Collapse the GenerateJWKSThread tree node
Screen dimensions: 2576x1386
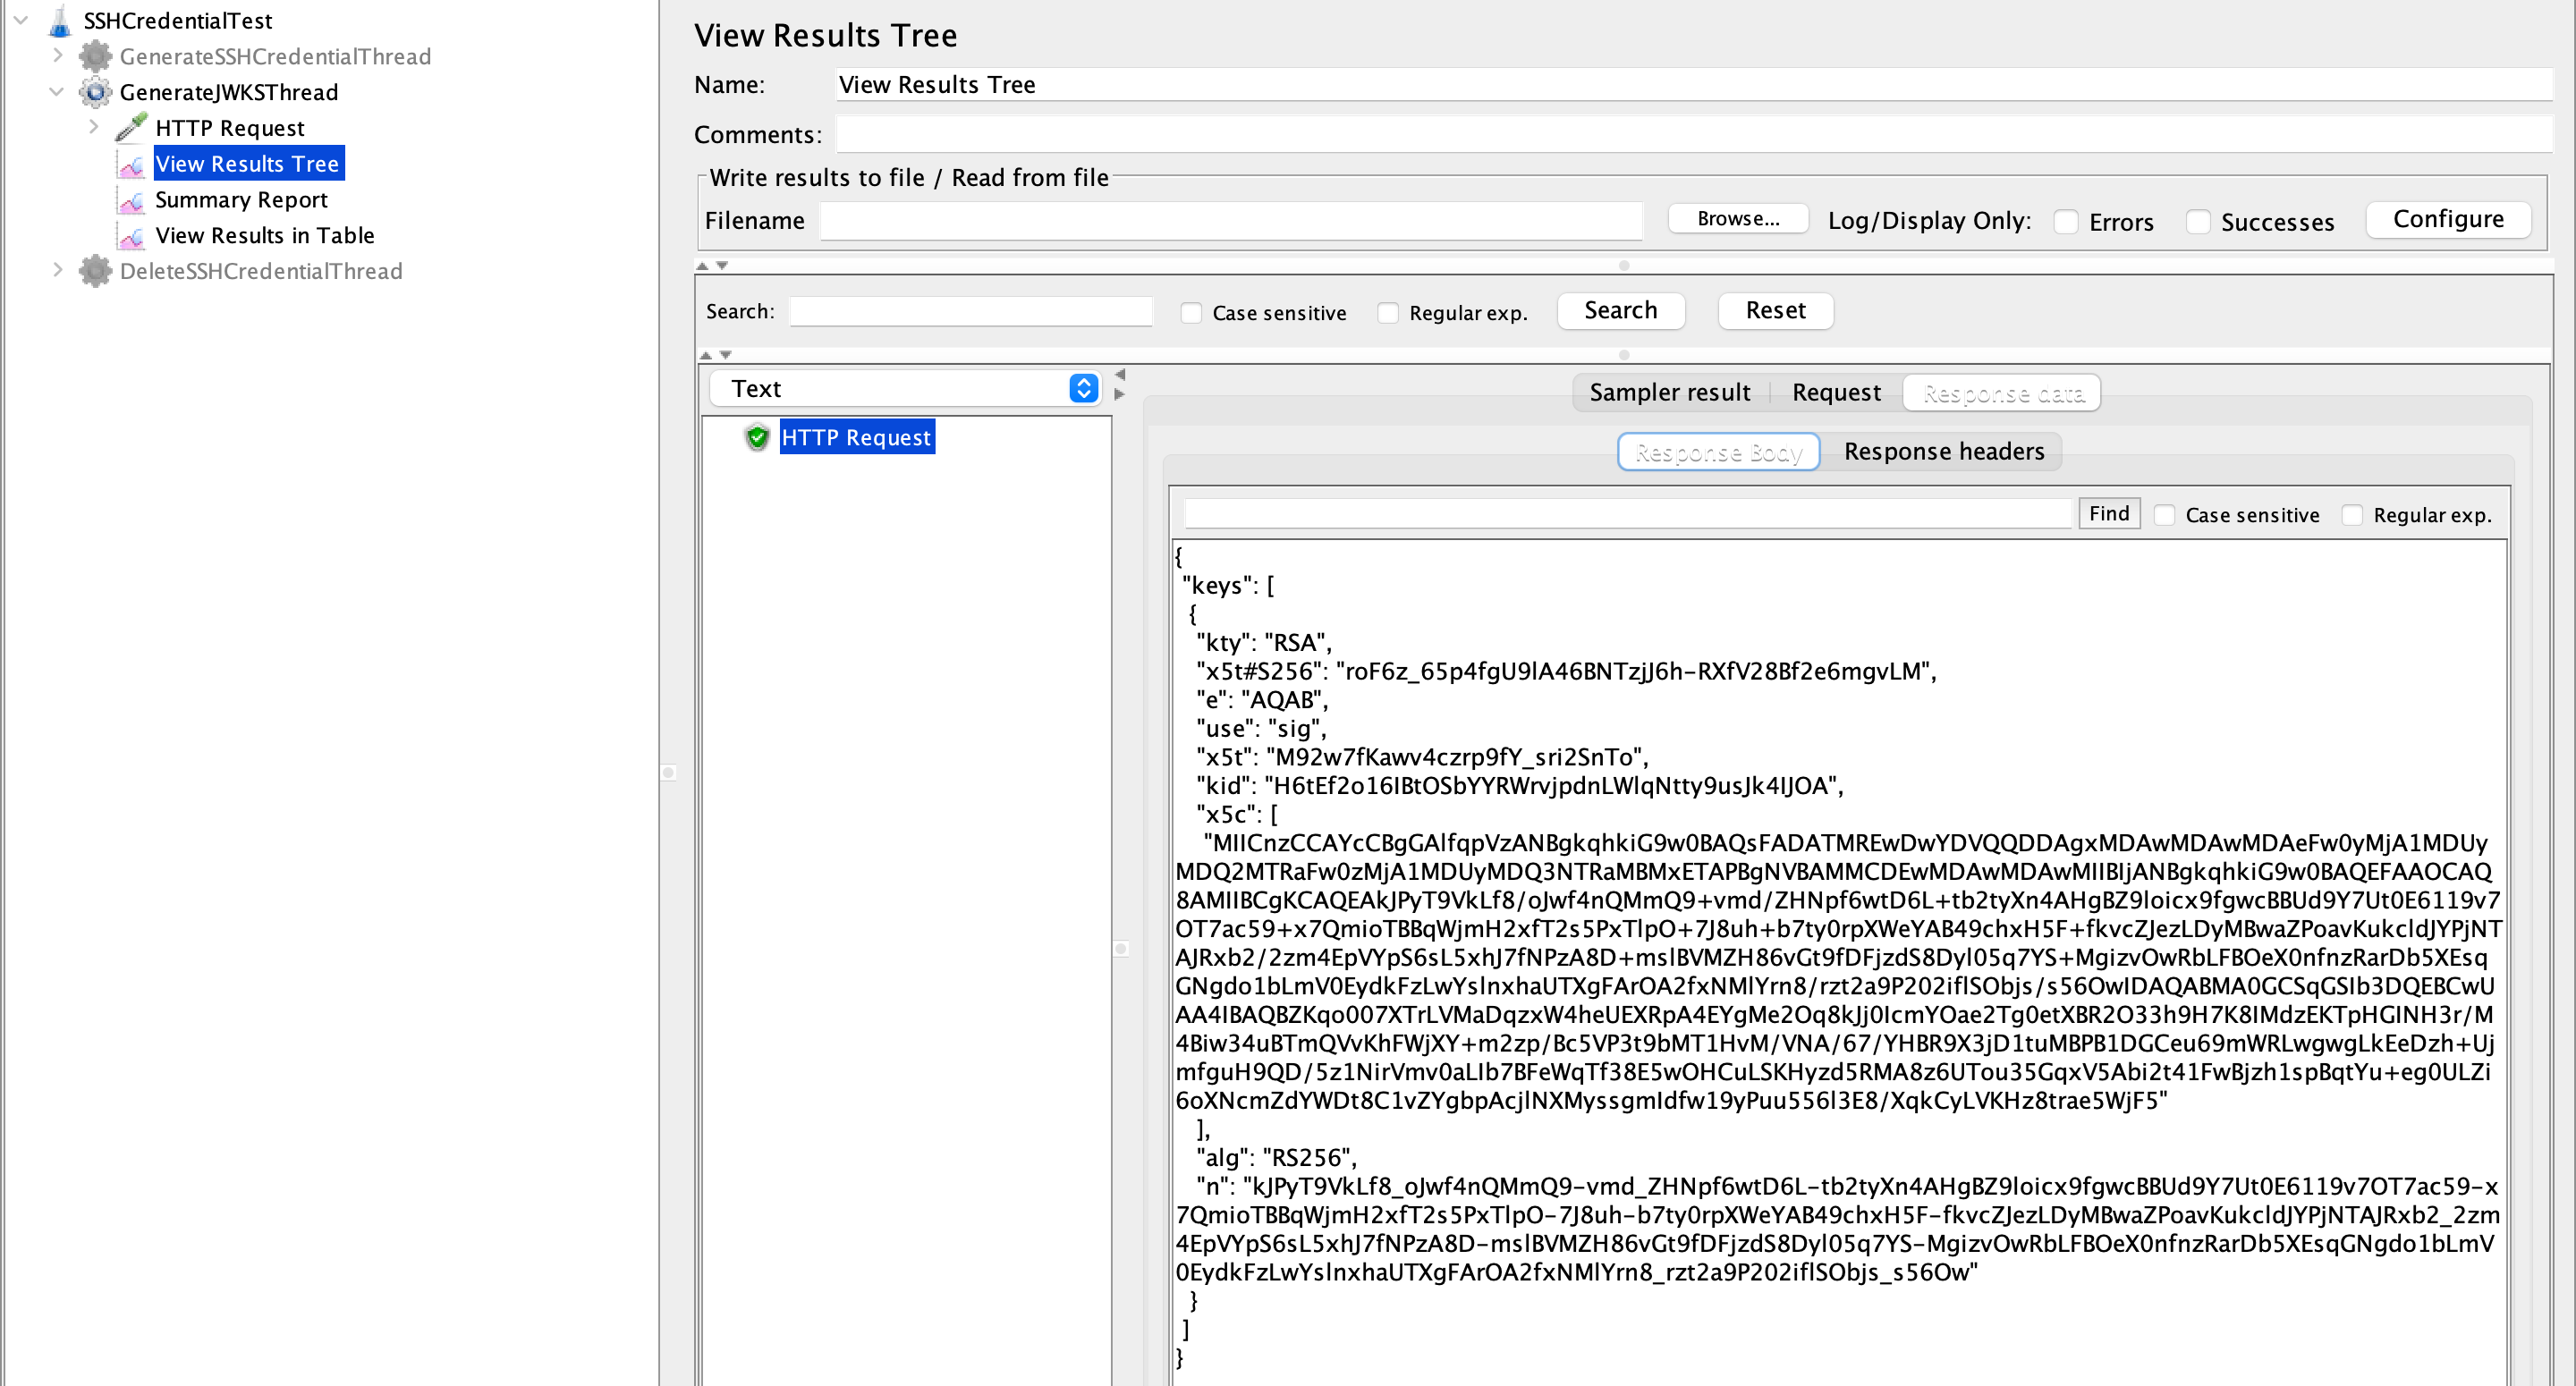[x=57, y=92]
